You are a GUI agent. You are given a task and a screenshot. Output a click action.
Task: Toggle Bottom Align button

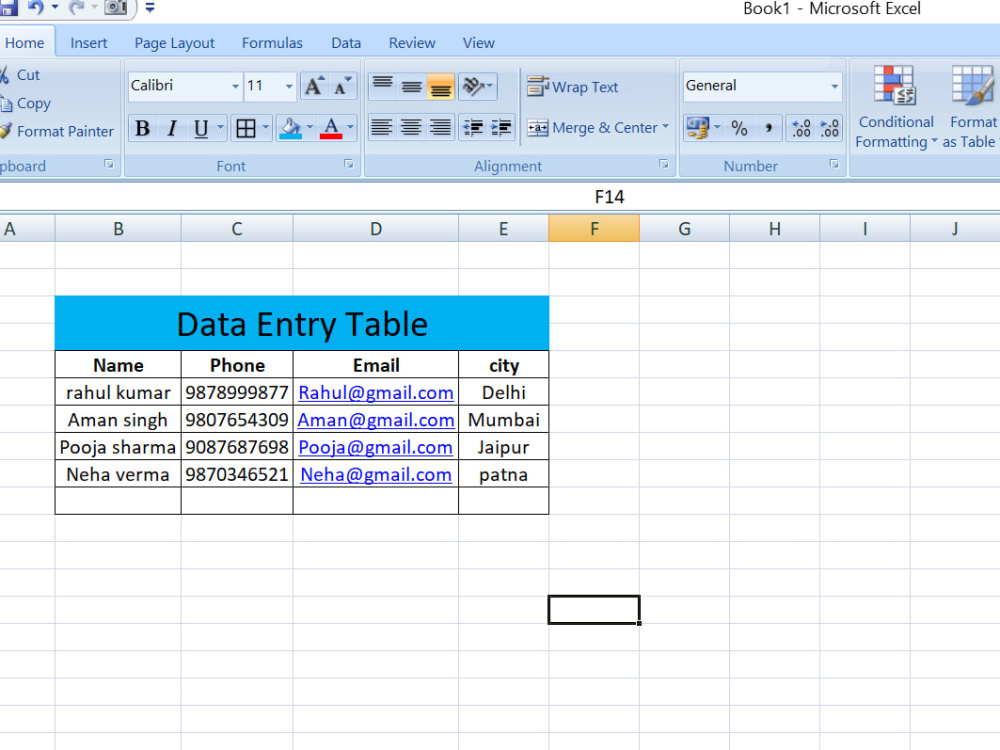pyautogui.click(x=440, y=86)
